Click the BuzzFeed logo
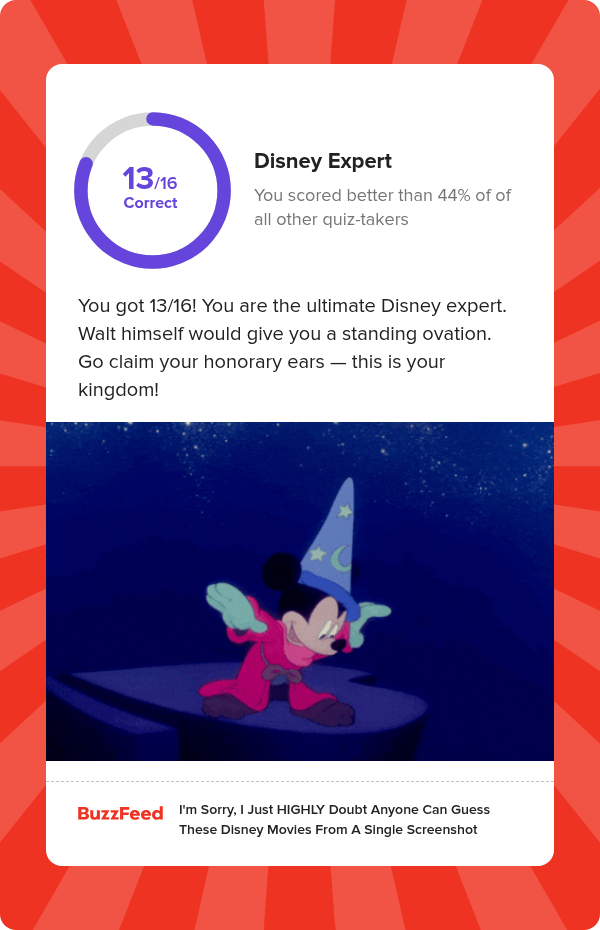The image size is (600, 930). coord(120,814)
